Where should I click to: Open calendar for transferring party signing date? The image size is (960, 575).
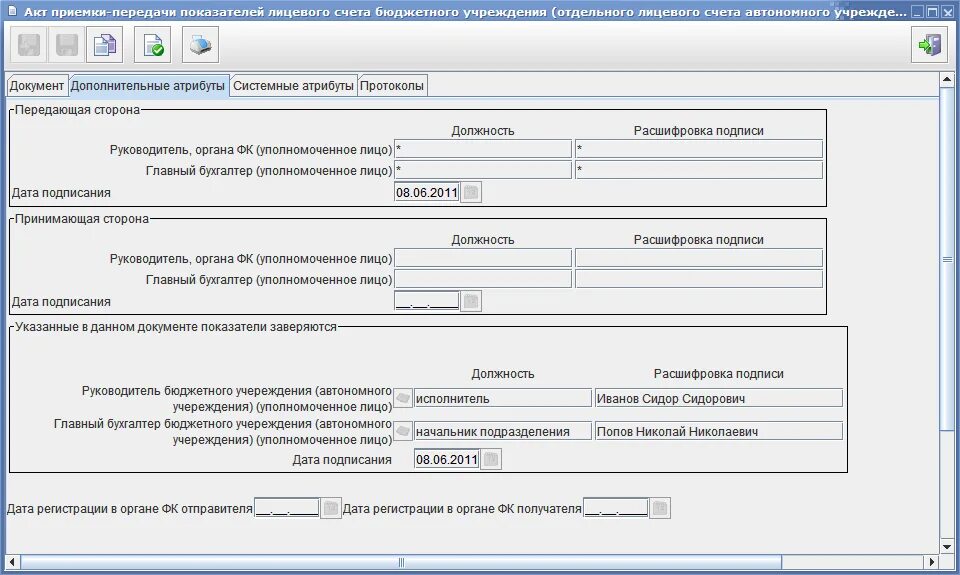[x=471, y=192]
